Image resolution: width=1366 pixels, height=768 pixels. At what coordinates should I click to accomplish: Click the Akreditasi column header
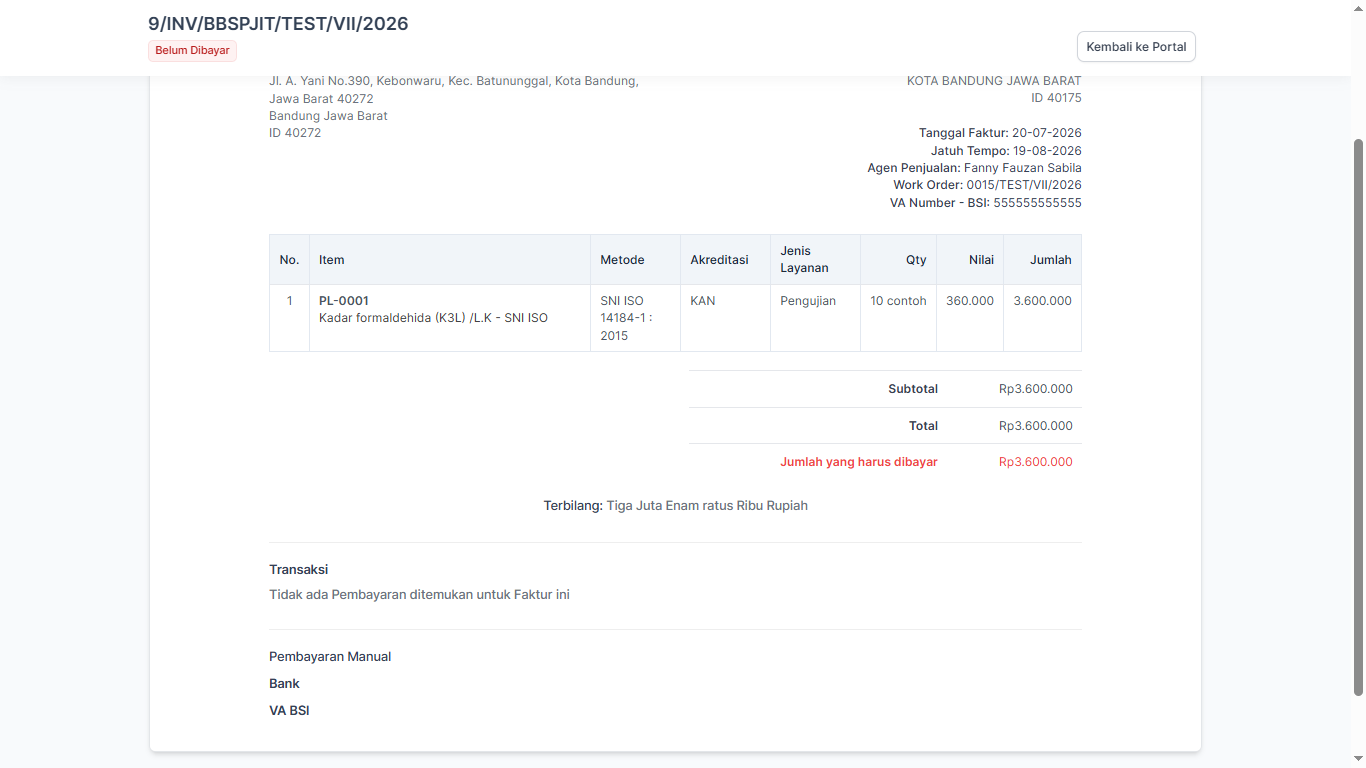pyautogui.click(x=719, y=260)
